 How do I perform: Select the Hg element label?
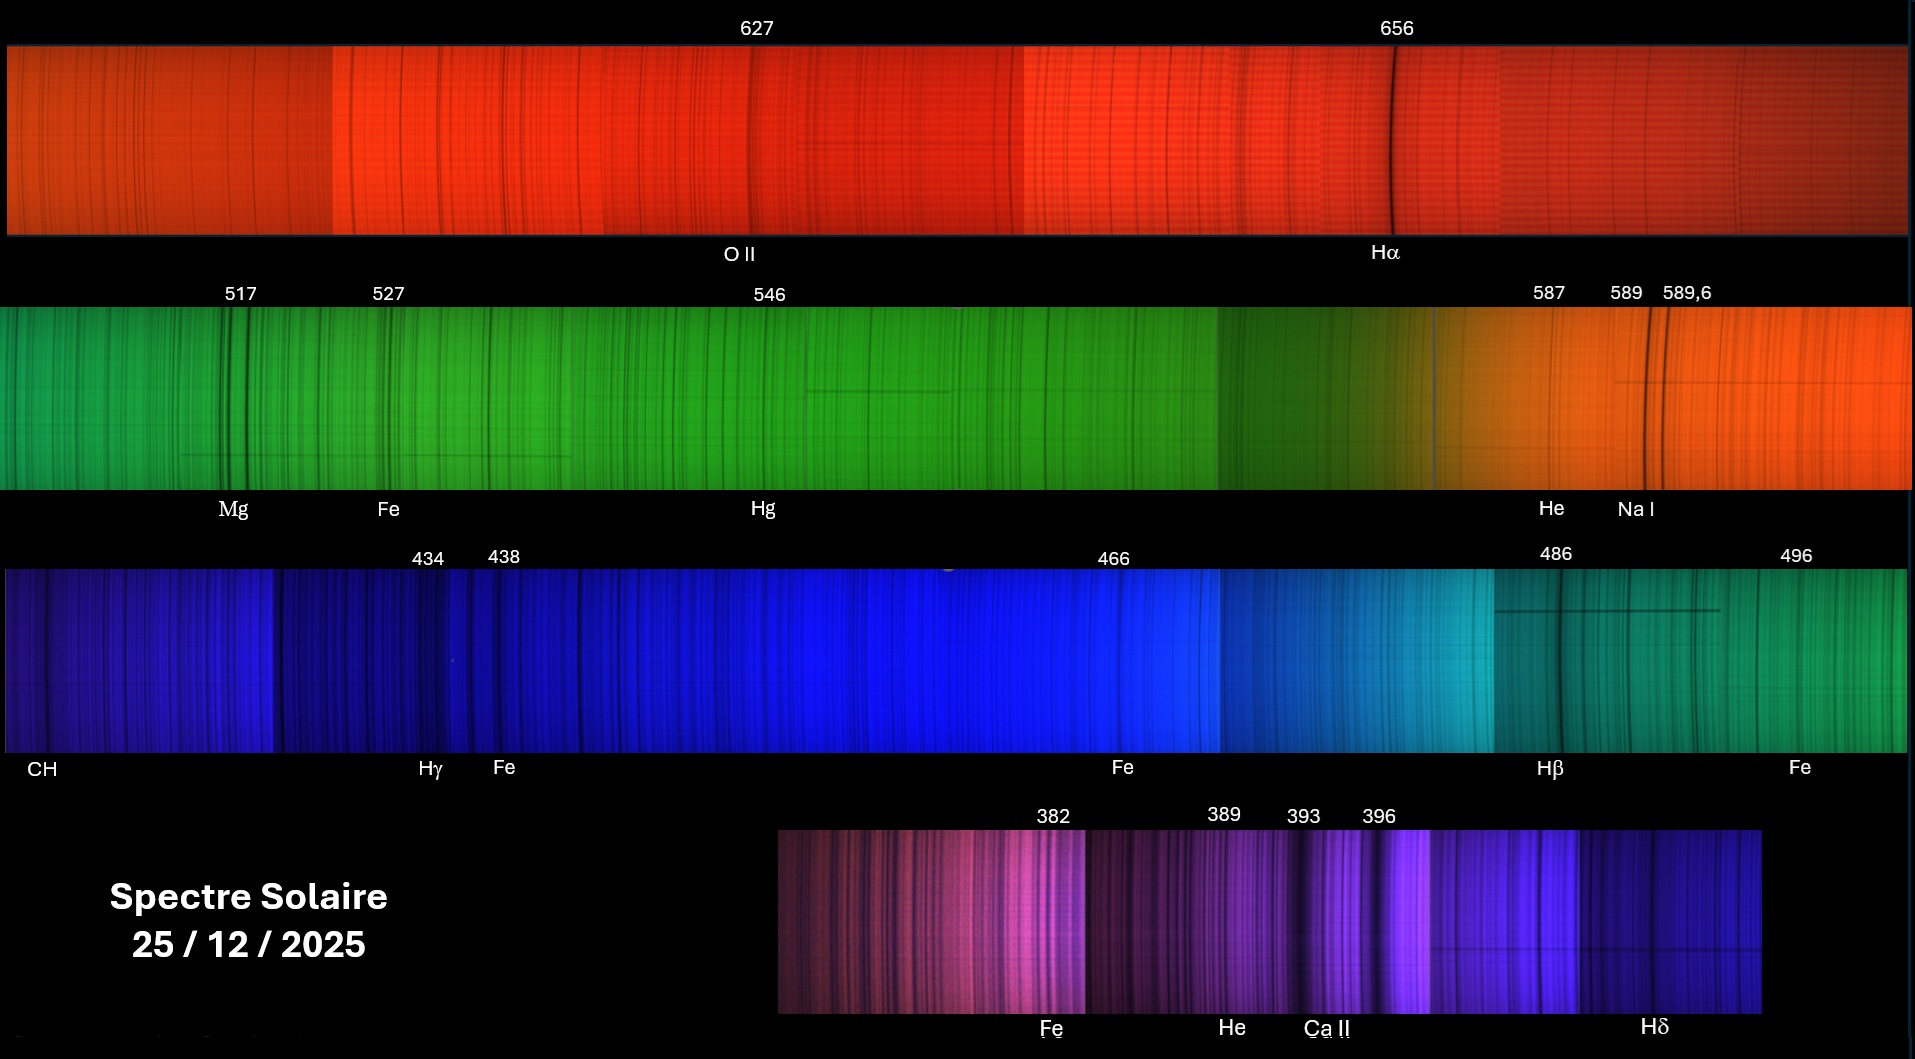[x=763, y=509]
